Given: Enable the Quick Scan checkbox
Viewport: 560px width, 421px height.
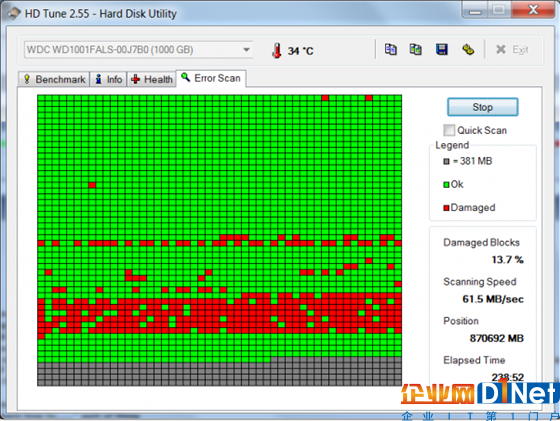Looking at the screenshot, I should (449, 130).
